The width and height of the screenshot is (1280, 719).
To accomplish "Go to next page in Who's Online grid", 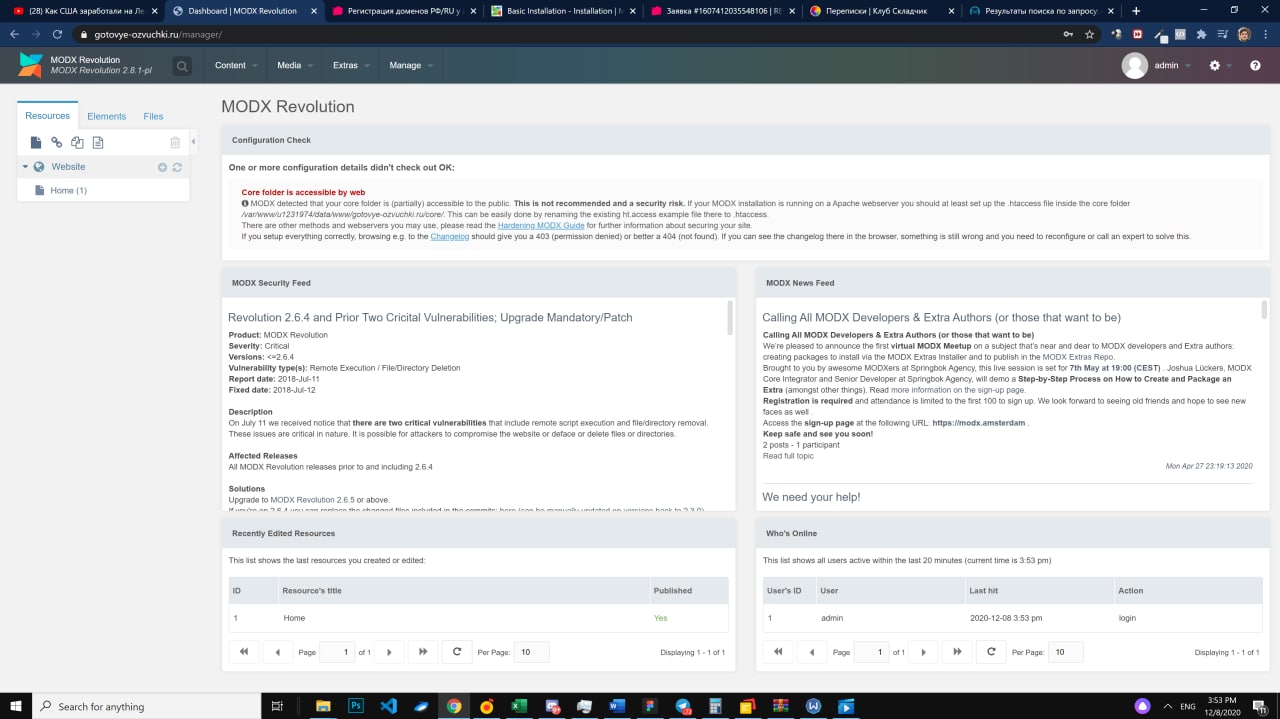I will coord(923,652).
